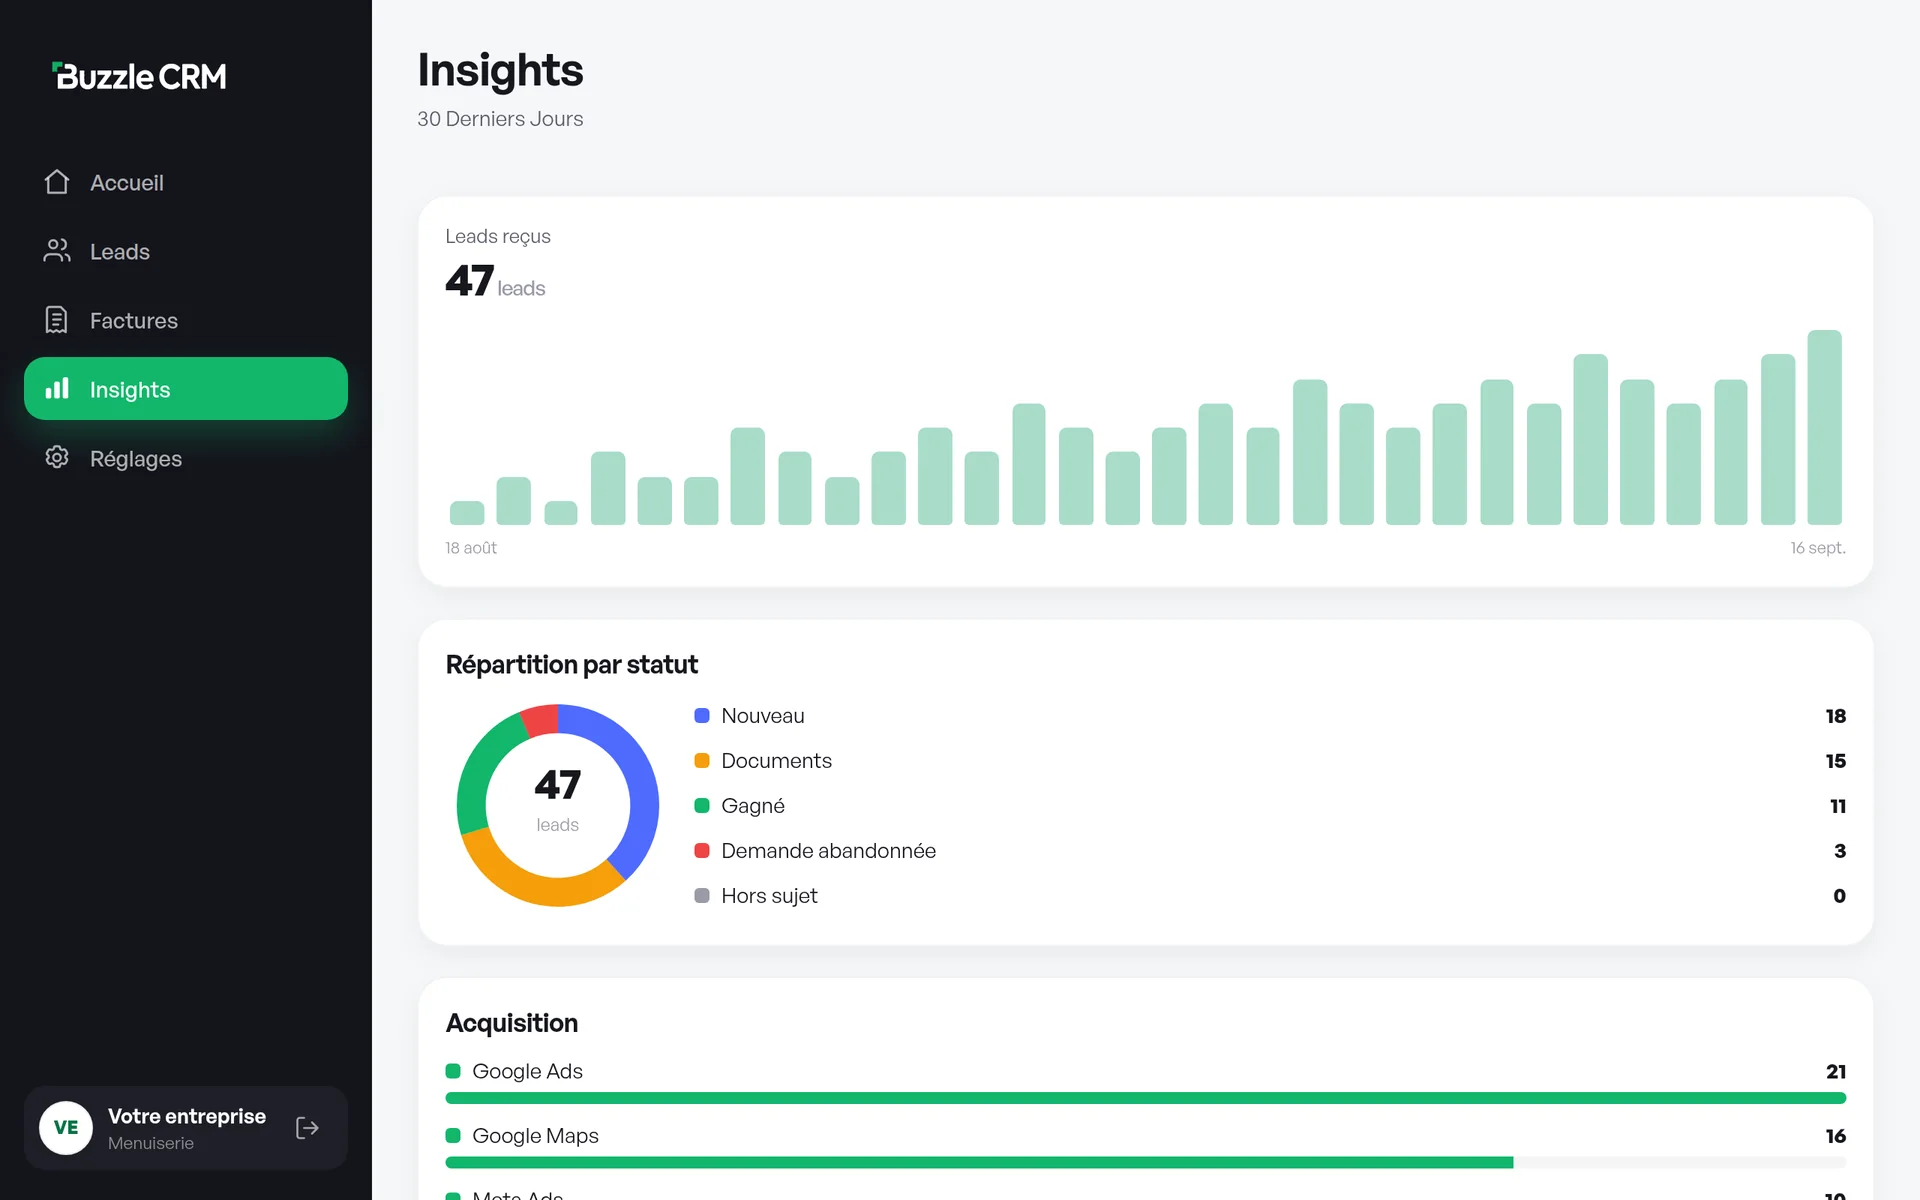
Task: Click the Google Ads green swatch
Action: pyautogui.click(x=453, y=1071)
